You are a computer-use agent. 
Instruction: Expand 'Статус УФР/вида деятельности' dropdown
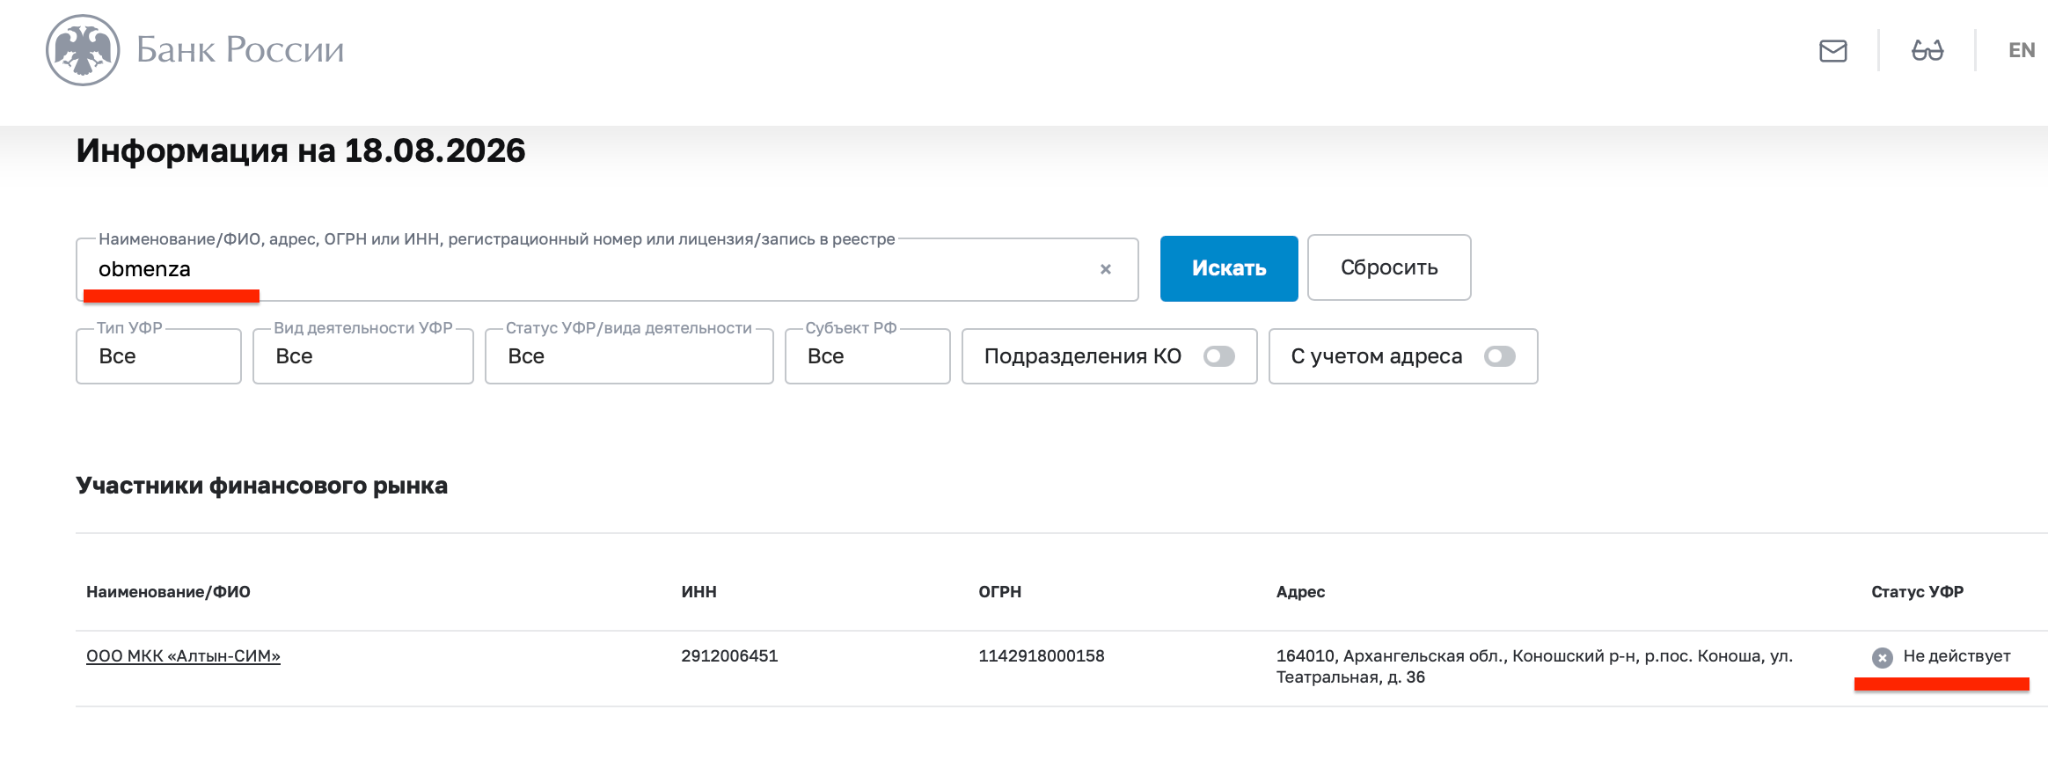629,356
